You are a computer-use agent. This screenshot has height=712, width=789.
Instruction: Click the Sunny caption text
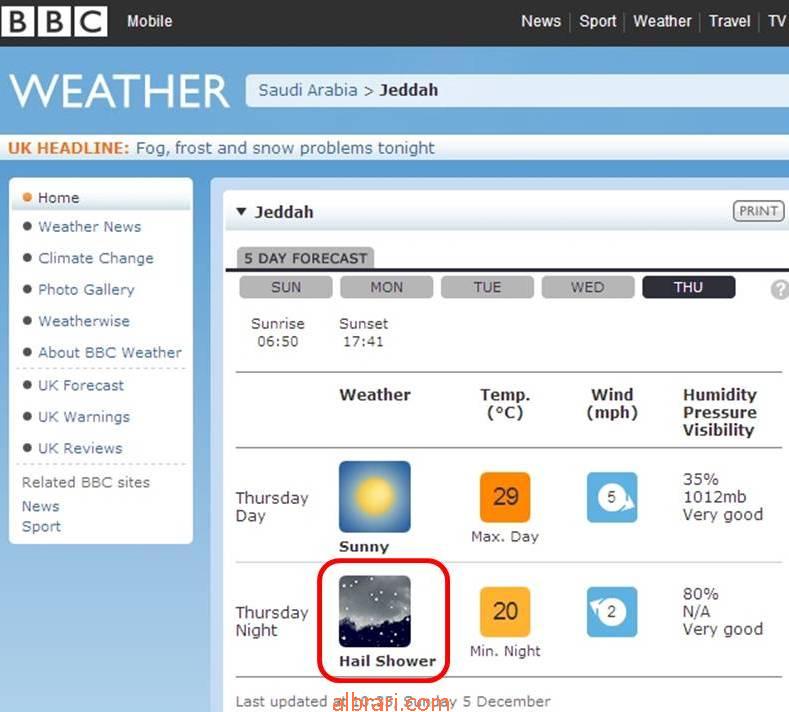click(x=364, y=546)
